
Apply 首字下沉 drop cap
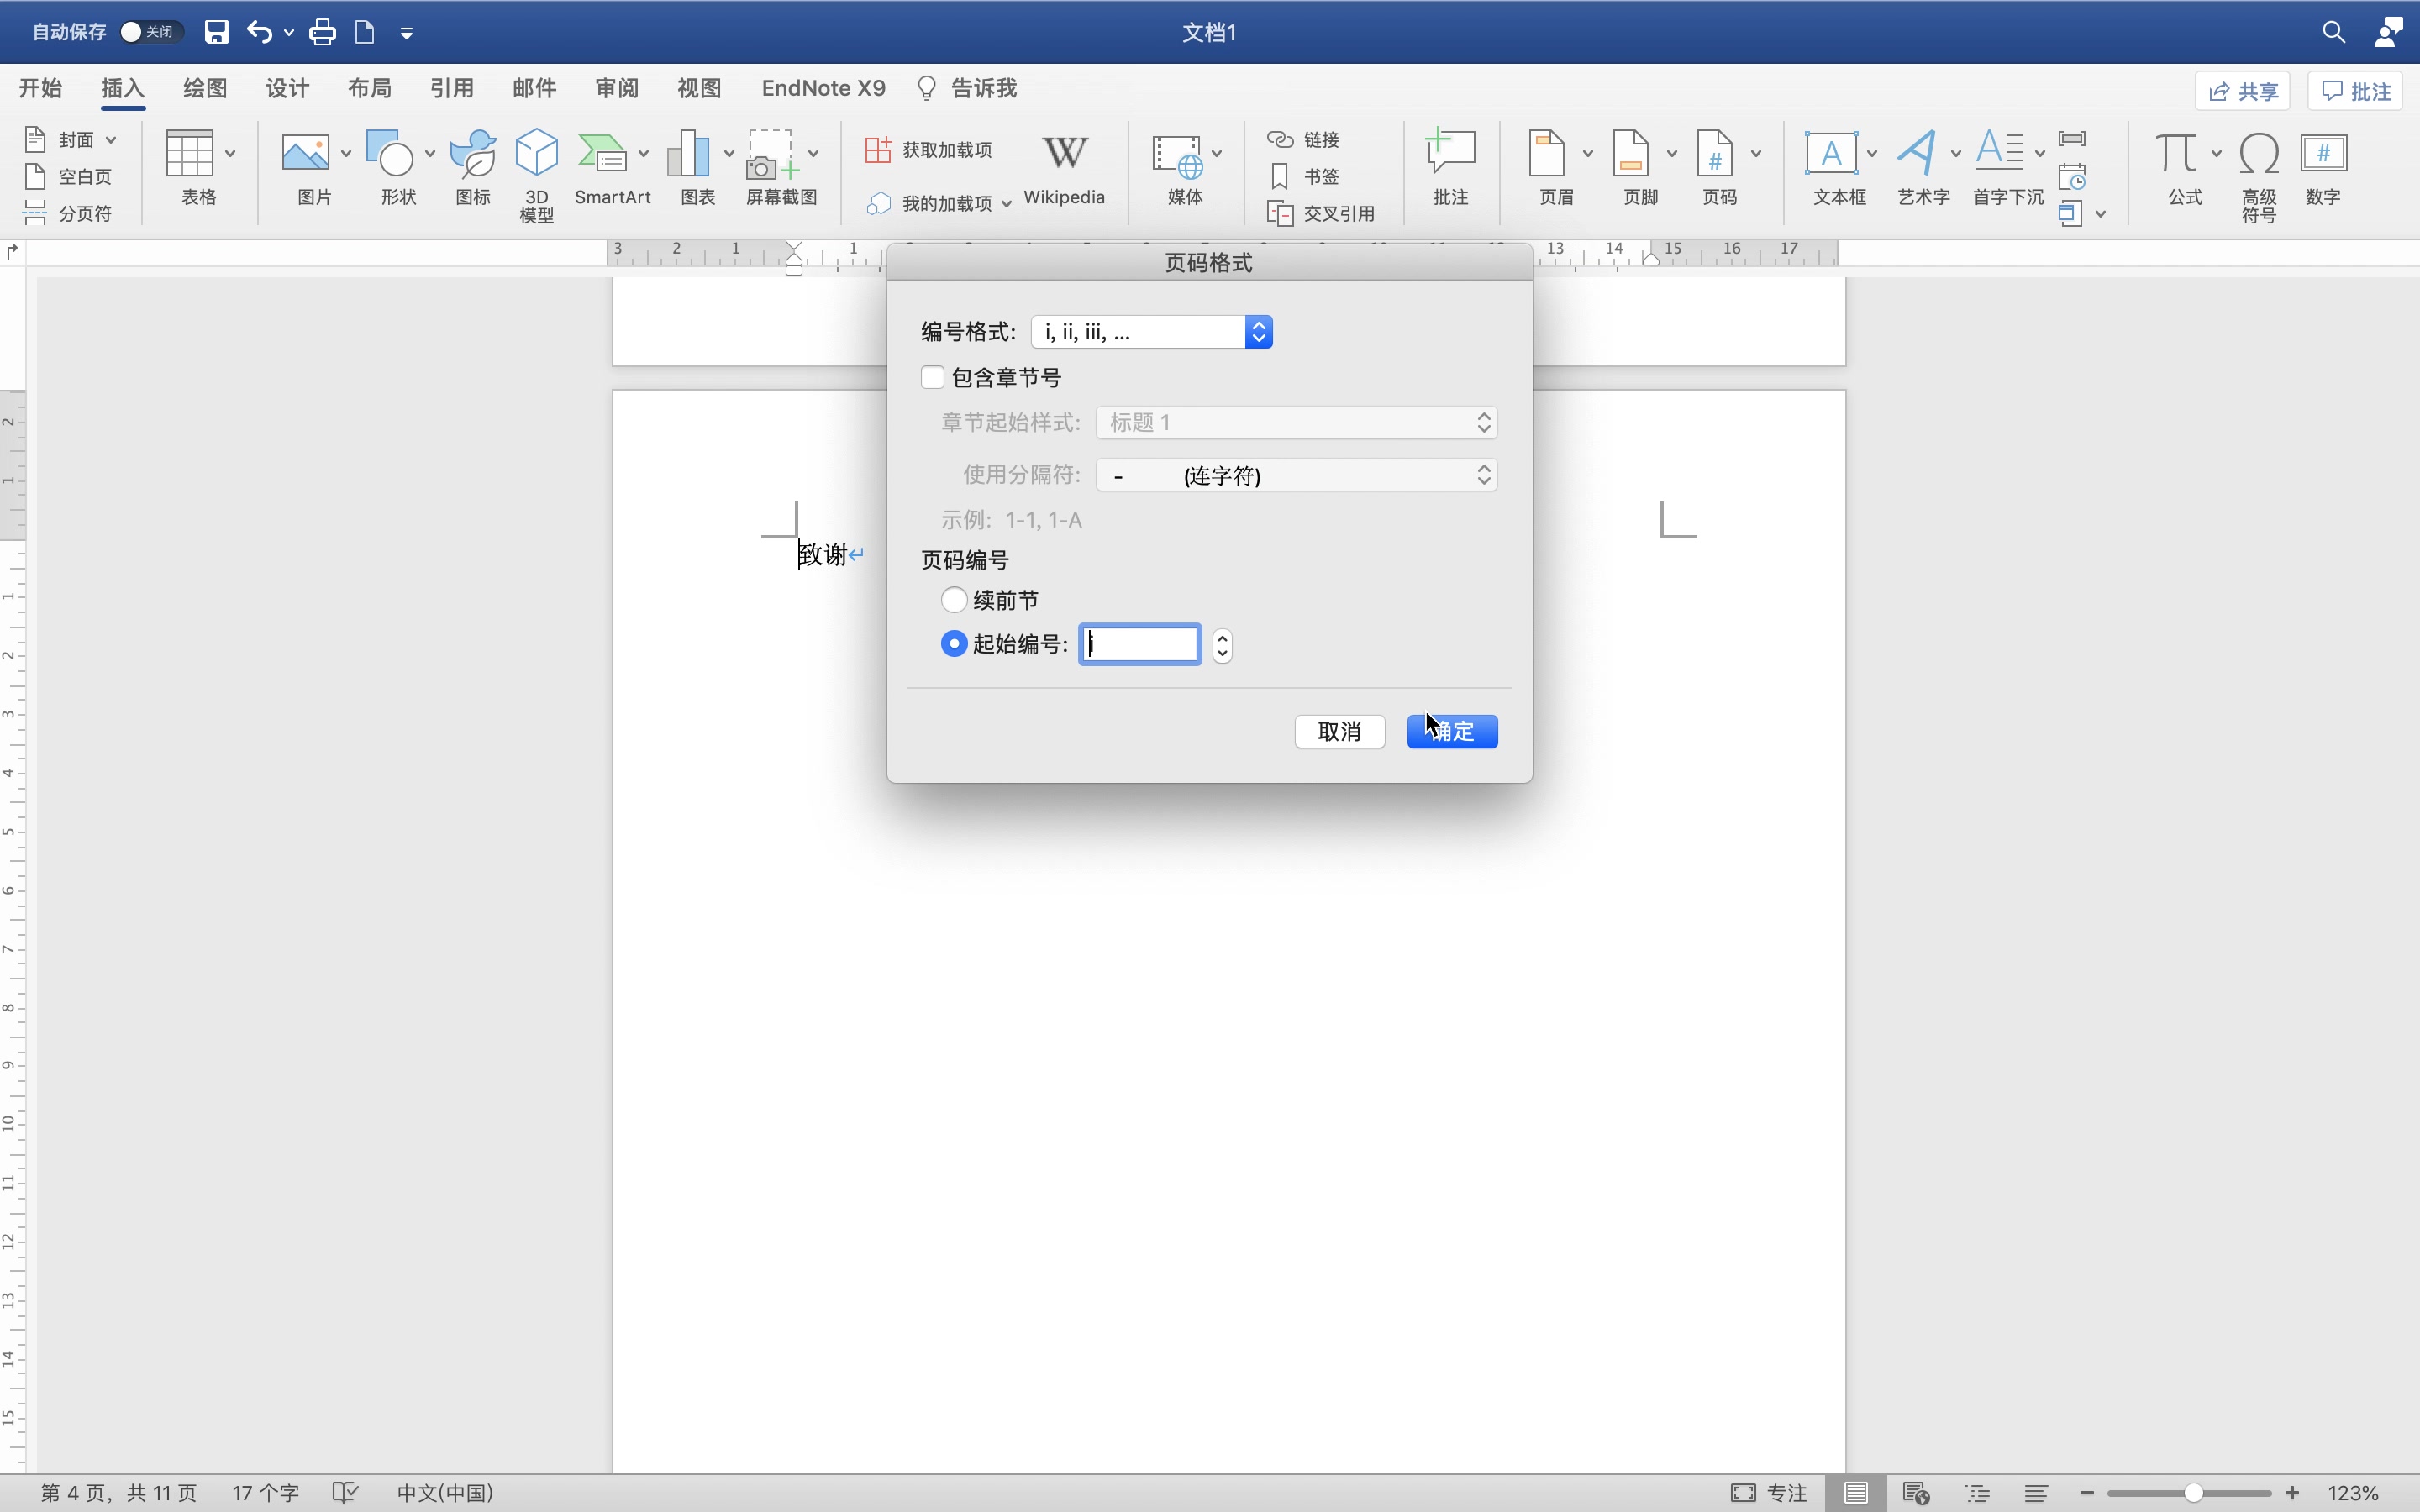pyautogui.click(x=2000, y=153)
